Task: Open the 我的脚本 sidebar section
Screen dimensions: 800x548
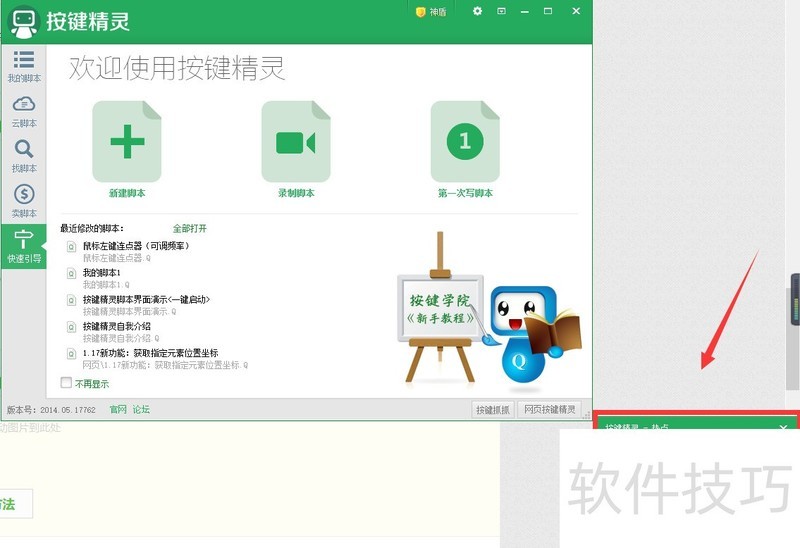Action: coord(24,66)
